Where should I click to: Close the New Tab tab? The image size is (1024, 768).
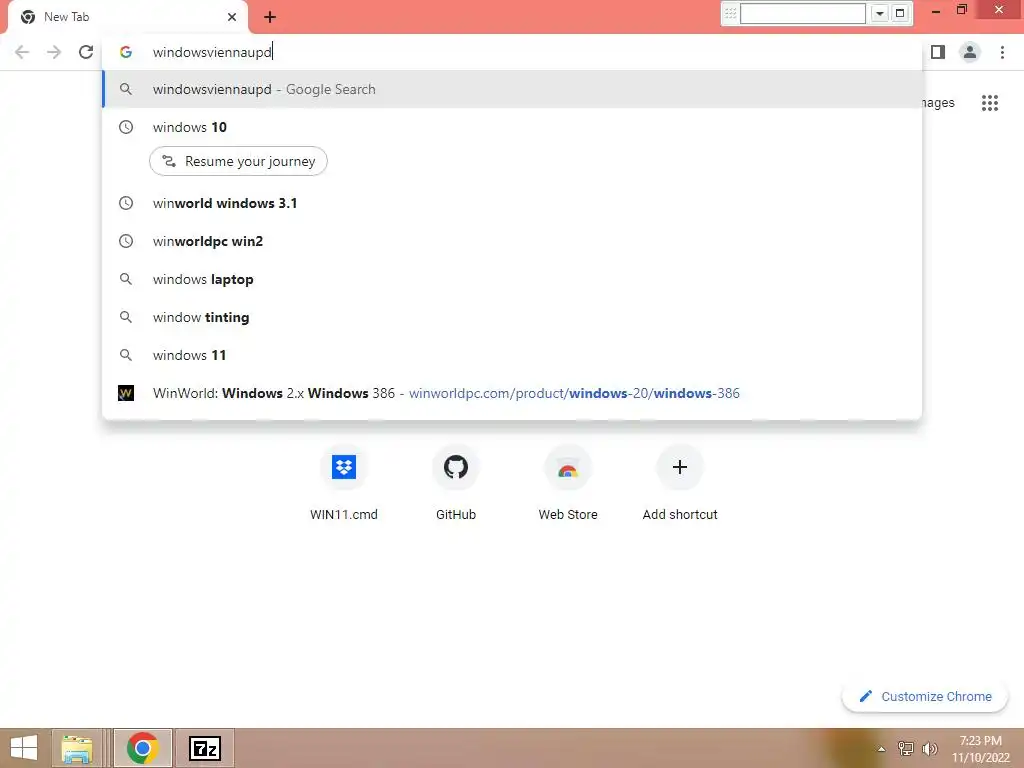[x=232, y=17]
